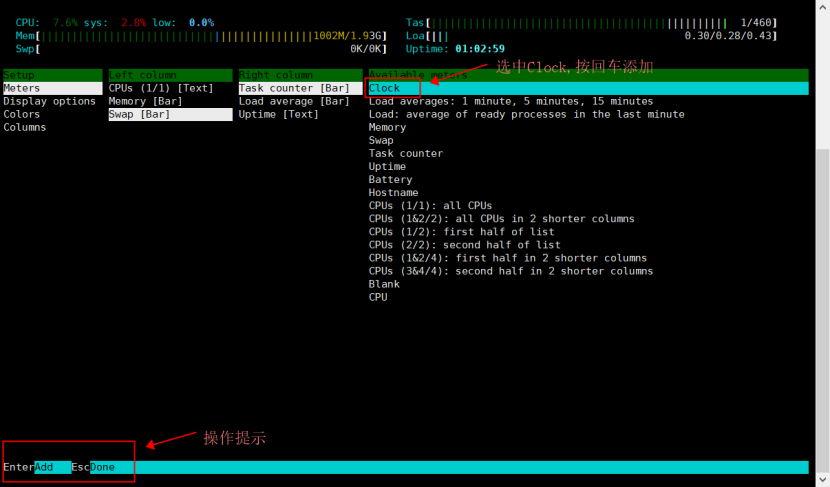Screen dimensions: 830x487
Task: Select the single CPU meter at list bottom
Action: coord(378,297)
